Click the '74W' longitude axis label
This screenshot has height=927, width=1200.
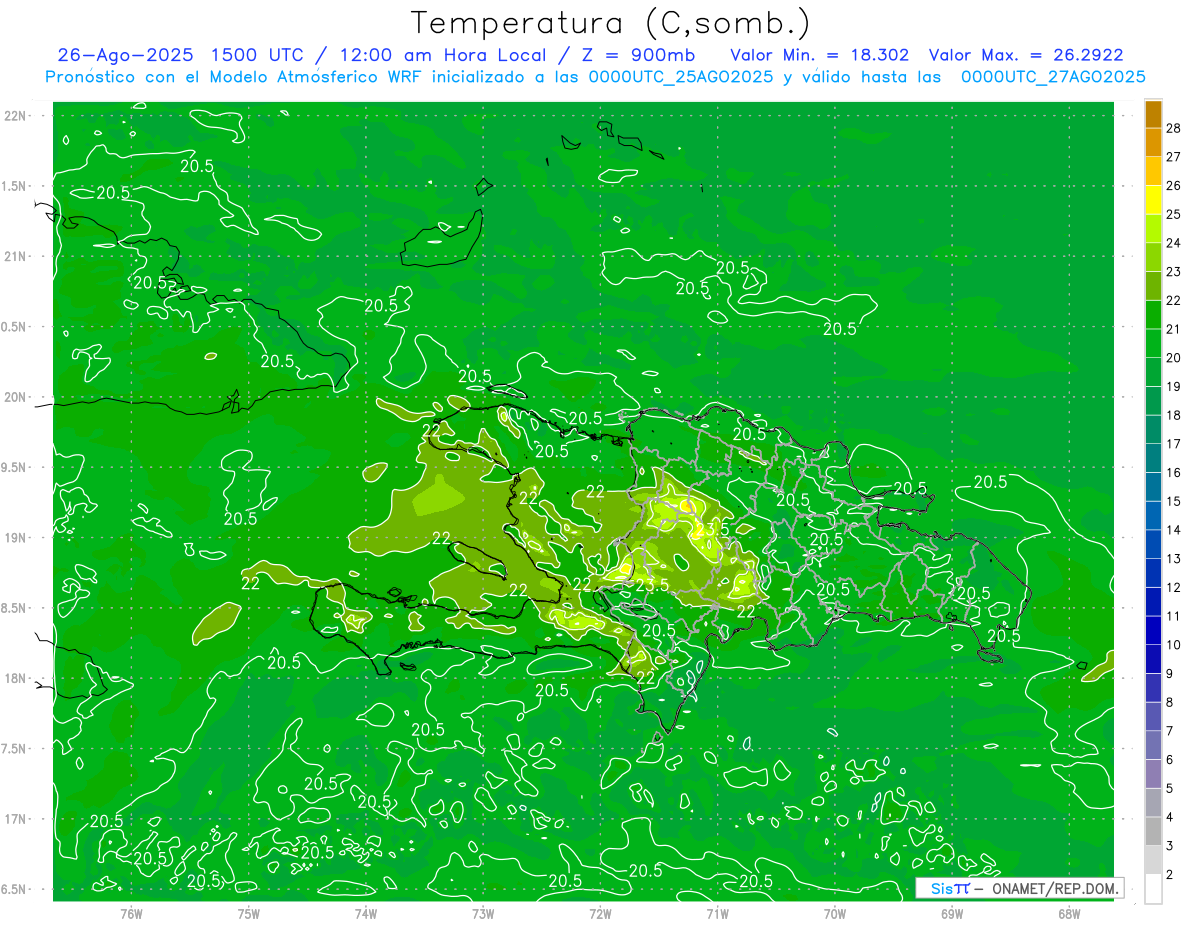[366, 914]
